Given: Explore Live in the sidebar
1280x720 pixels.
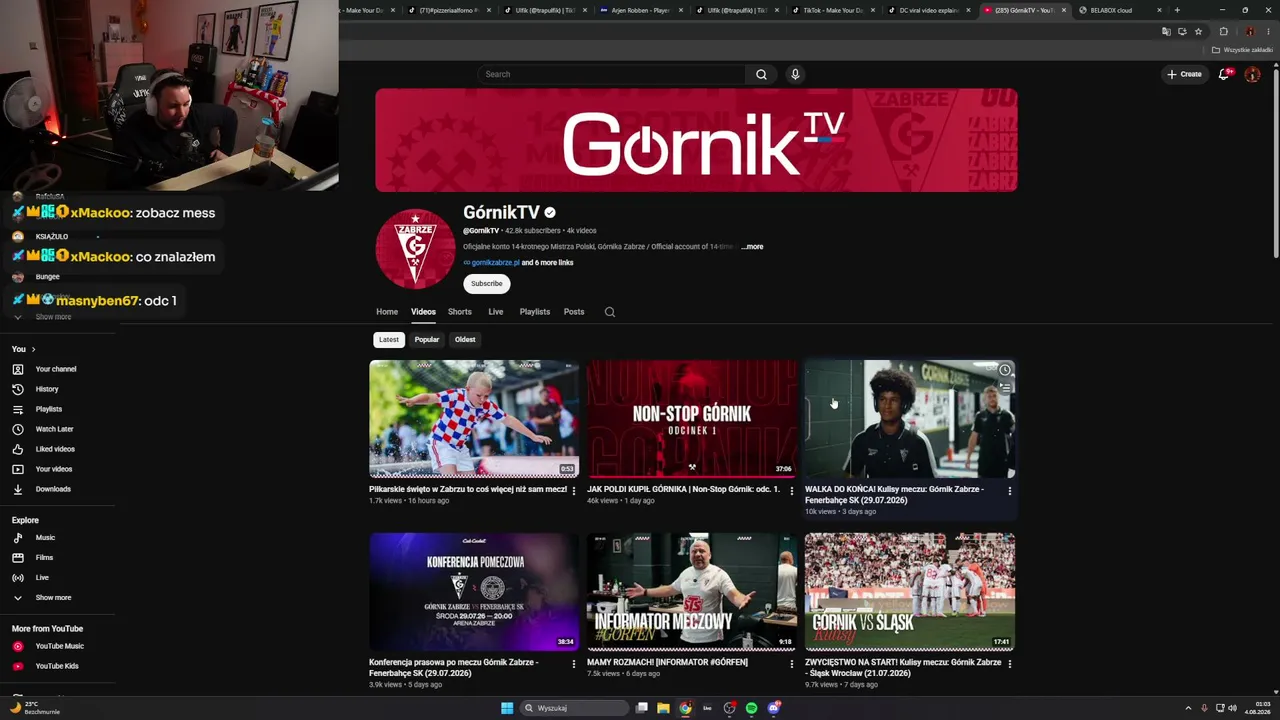Looking at the screenshot, I should pyautogui.click(x=42, y=578).
